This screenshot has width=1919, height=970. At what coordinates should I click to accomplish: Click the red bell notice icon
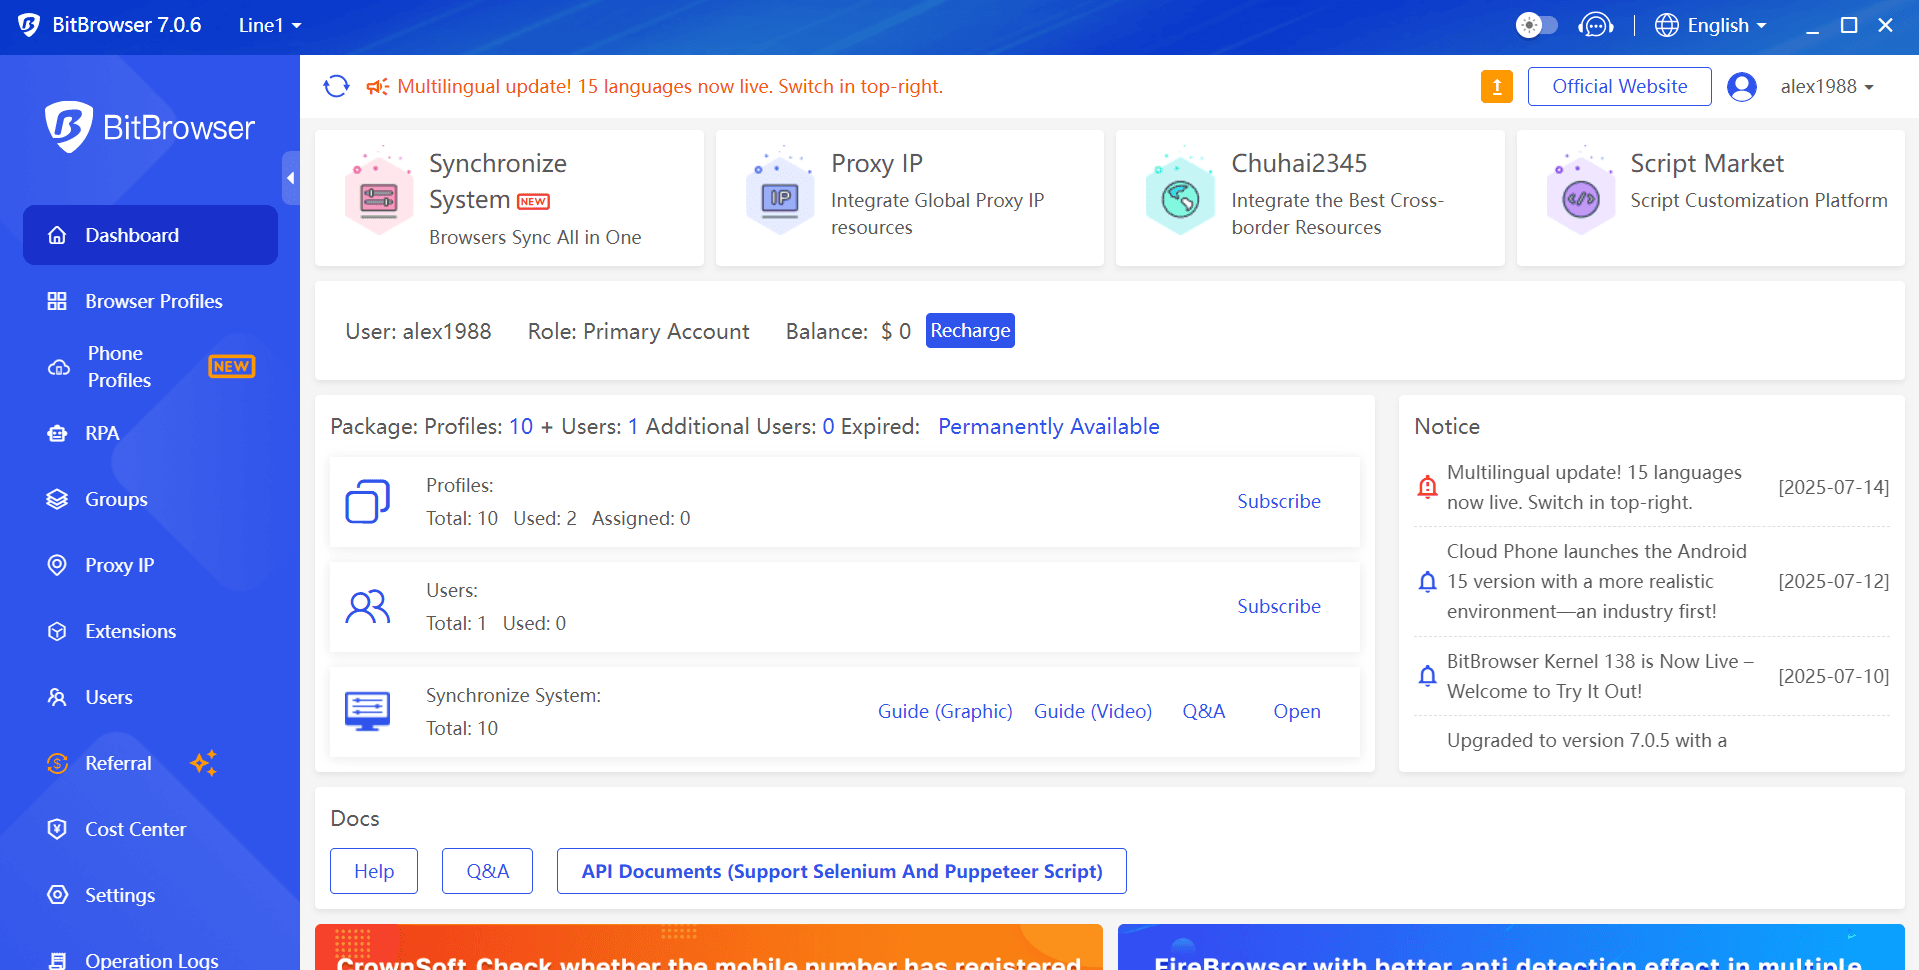1427,487
